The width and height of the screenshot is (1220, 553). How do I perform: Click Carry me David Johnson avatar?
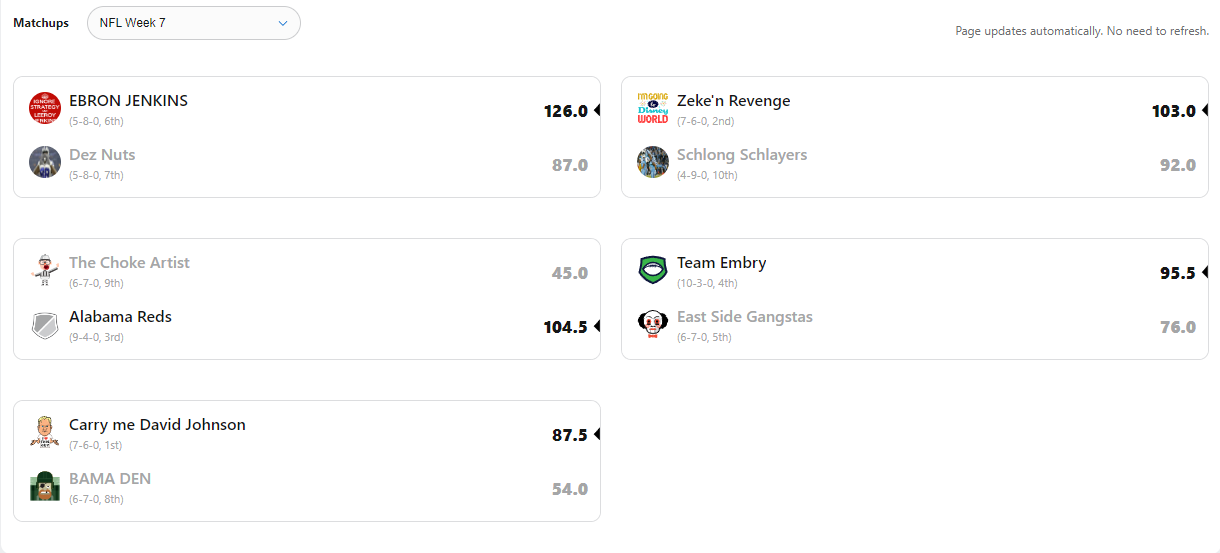45,432
